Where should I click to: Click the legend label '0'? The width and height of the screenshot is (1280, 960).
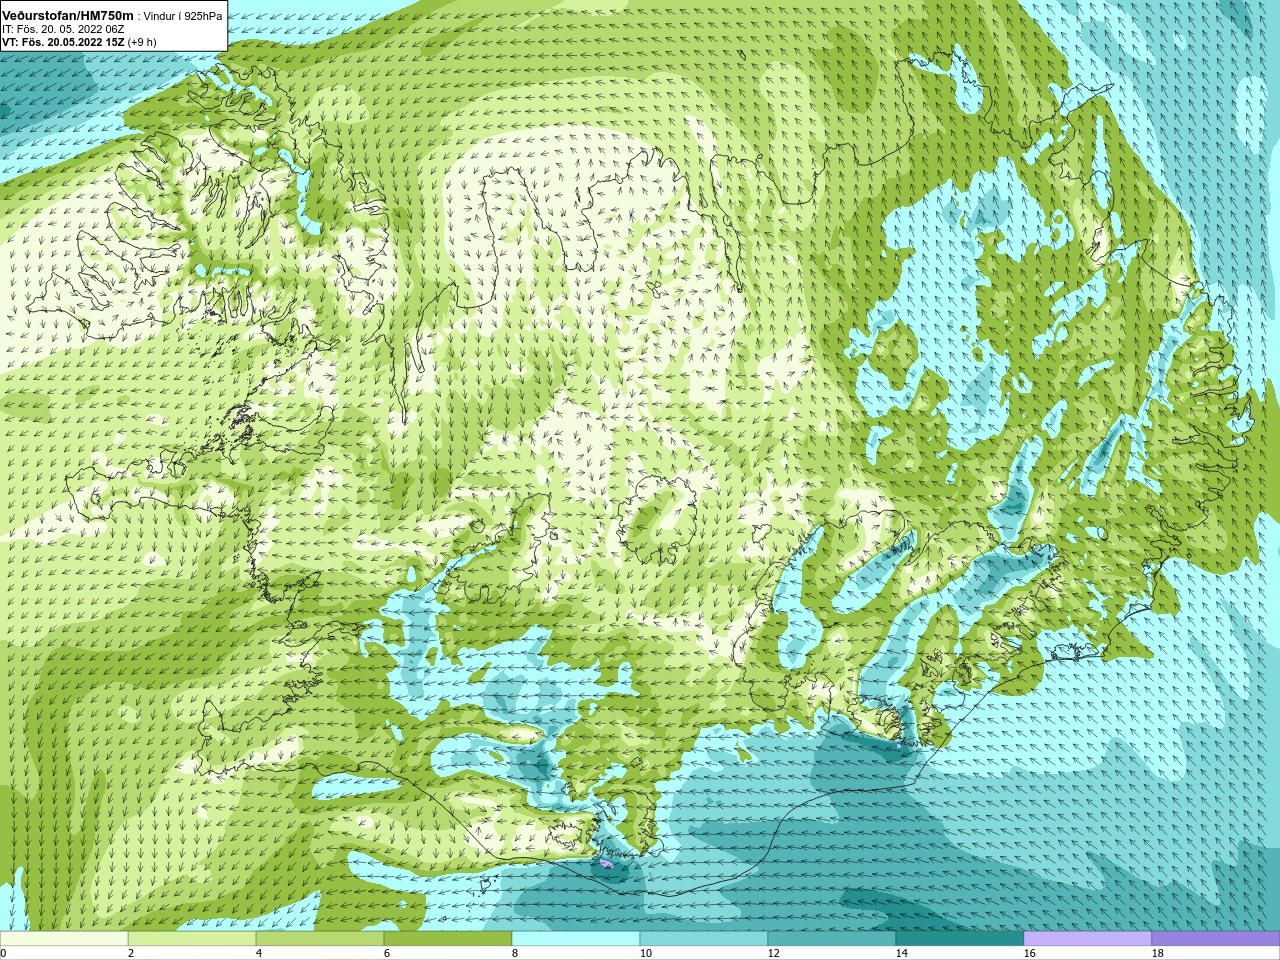coord(3,954)
